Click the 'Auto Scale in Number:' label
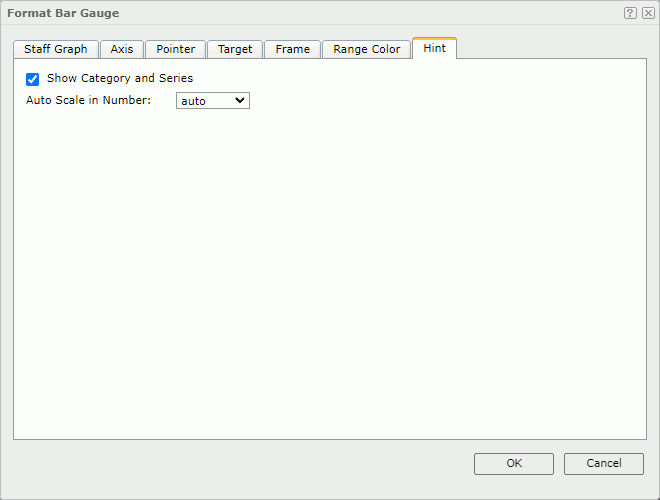Screen dimensions: 660x500 (88, 100)
